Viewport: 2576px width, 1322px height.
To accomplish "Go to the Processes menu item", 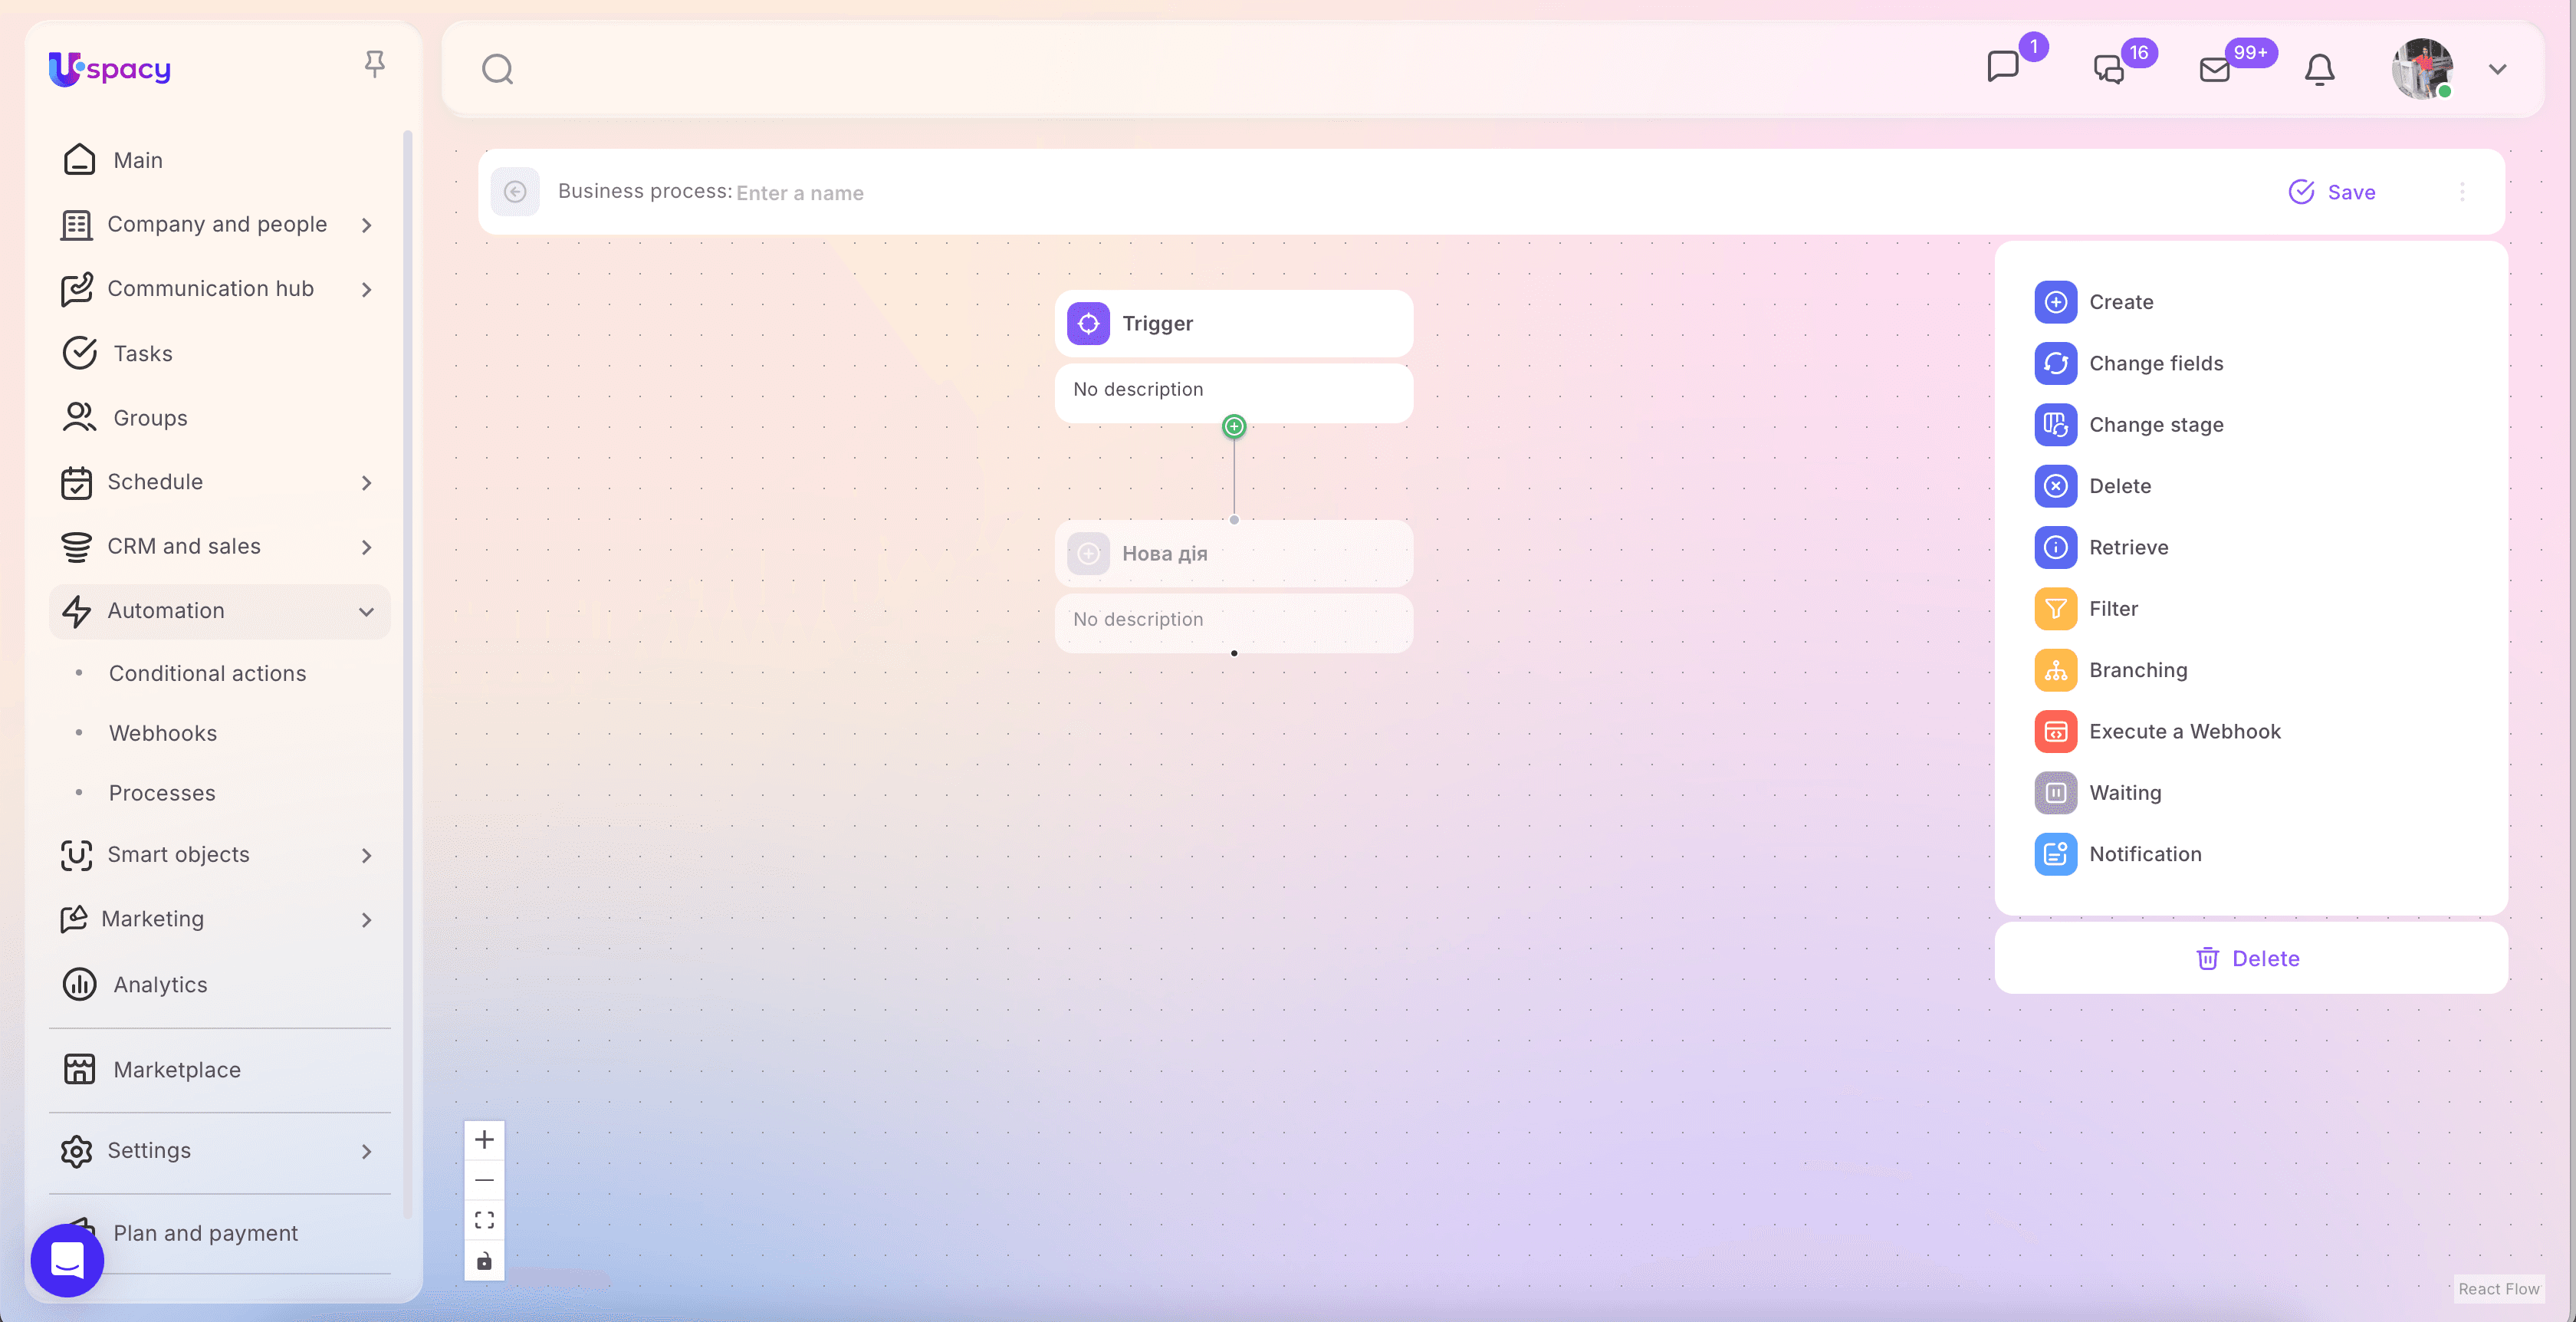I will click(x=162, y=793).
